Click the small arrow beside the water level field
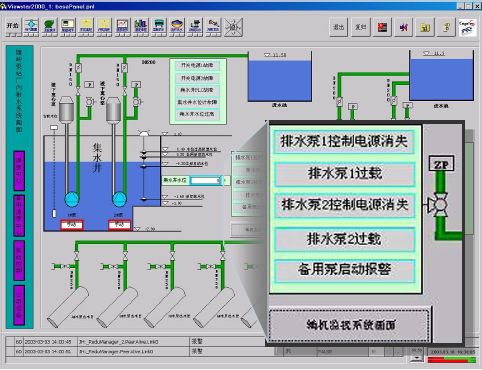This screenshot has width=482, height=370. coord(226,180)
